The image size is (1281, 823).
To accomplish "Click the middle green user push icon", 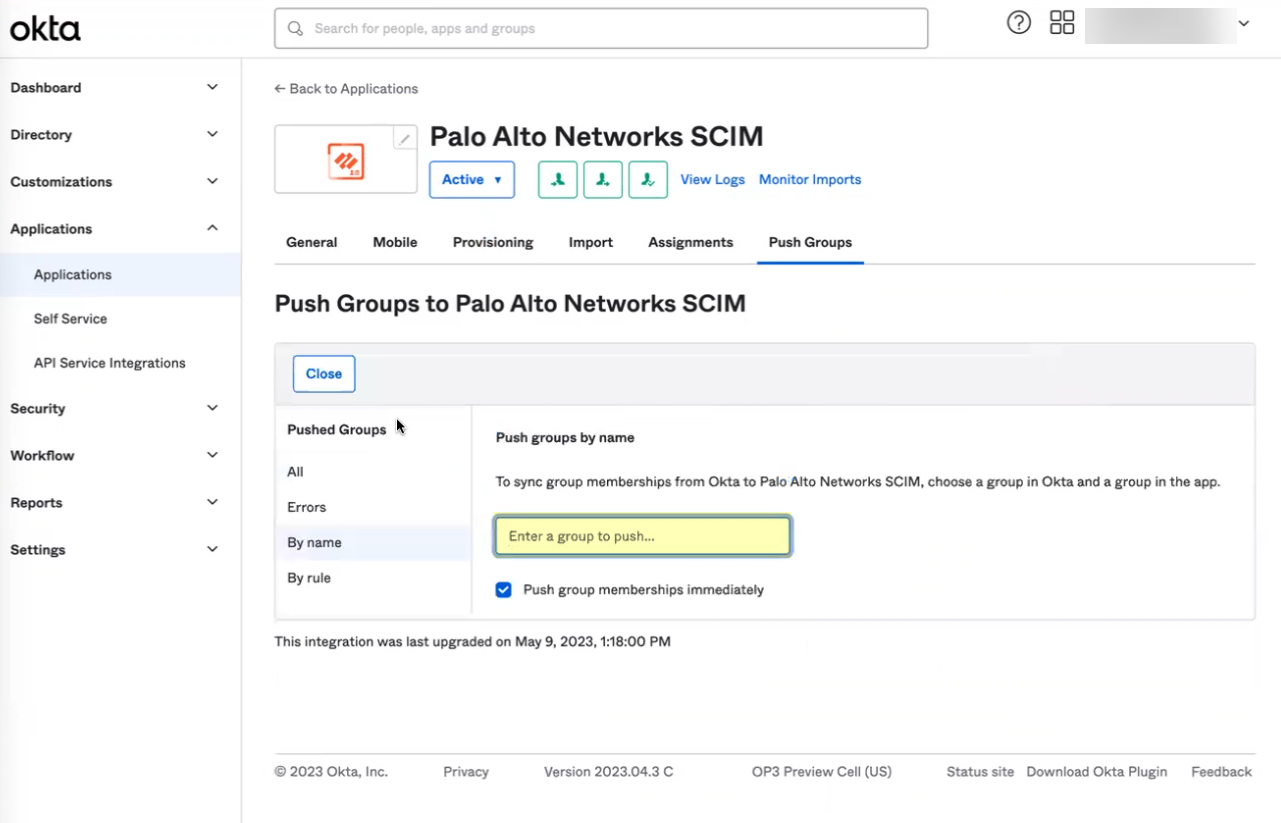I will (603, 180).
